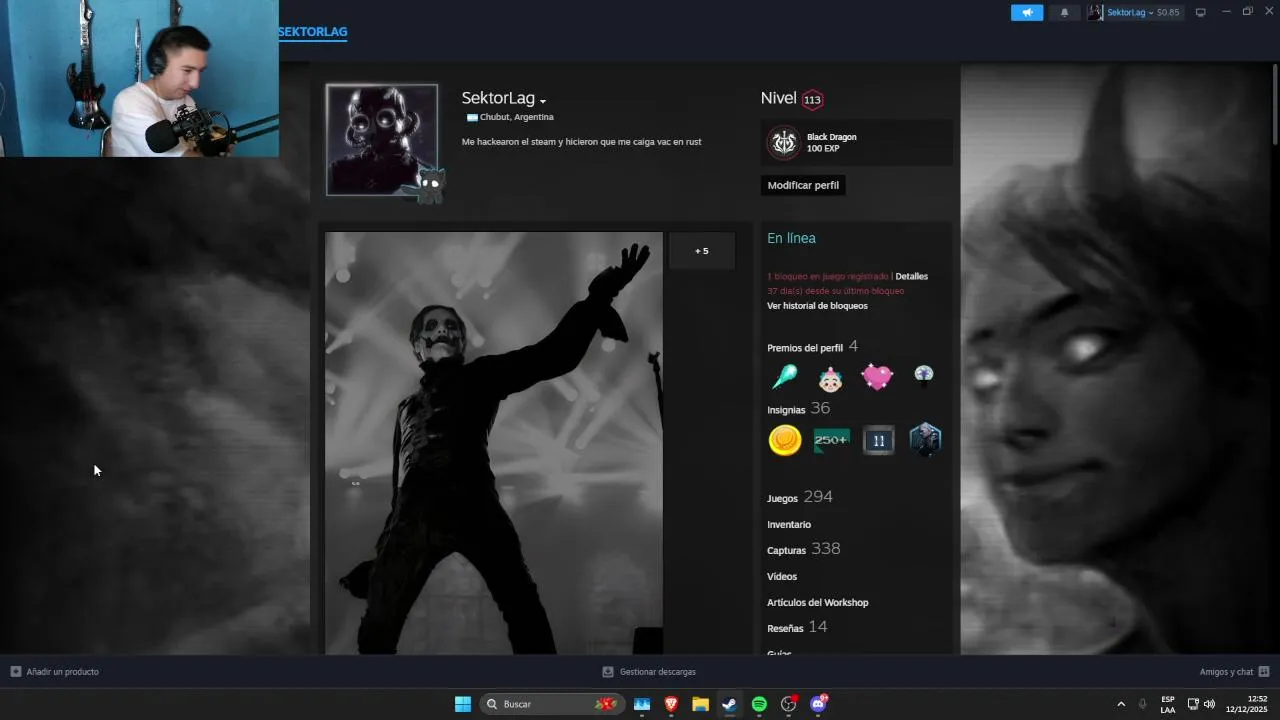Screen dimensions: 1280x720
Task: Open the notifications bell in Steam
Action: [1064, 12]
